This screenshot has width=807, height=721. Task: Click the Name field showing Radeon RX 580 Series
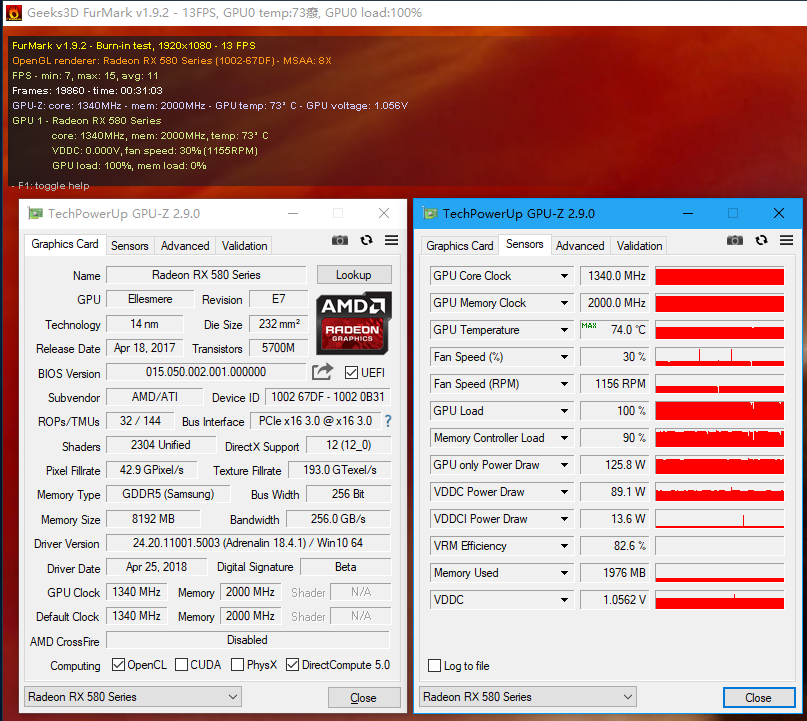click(206, 275)
